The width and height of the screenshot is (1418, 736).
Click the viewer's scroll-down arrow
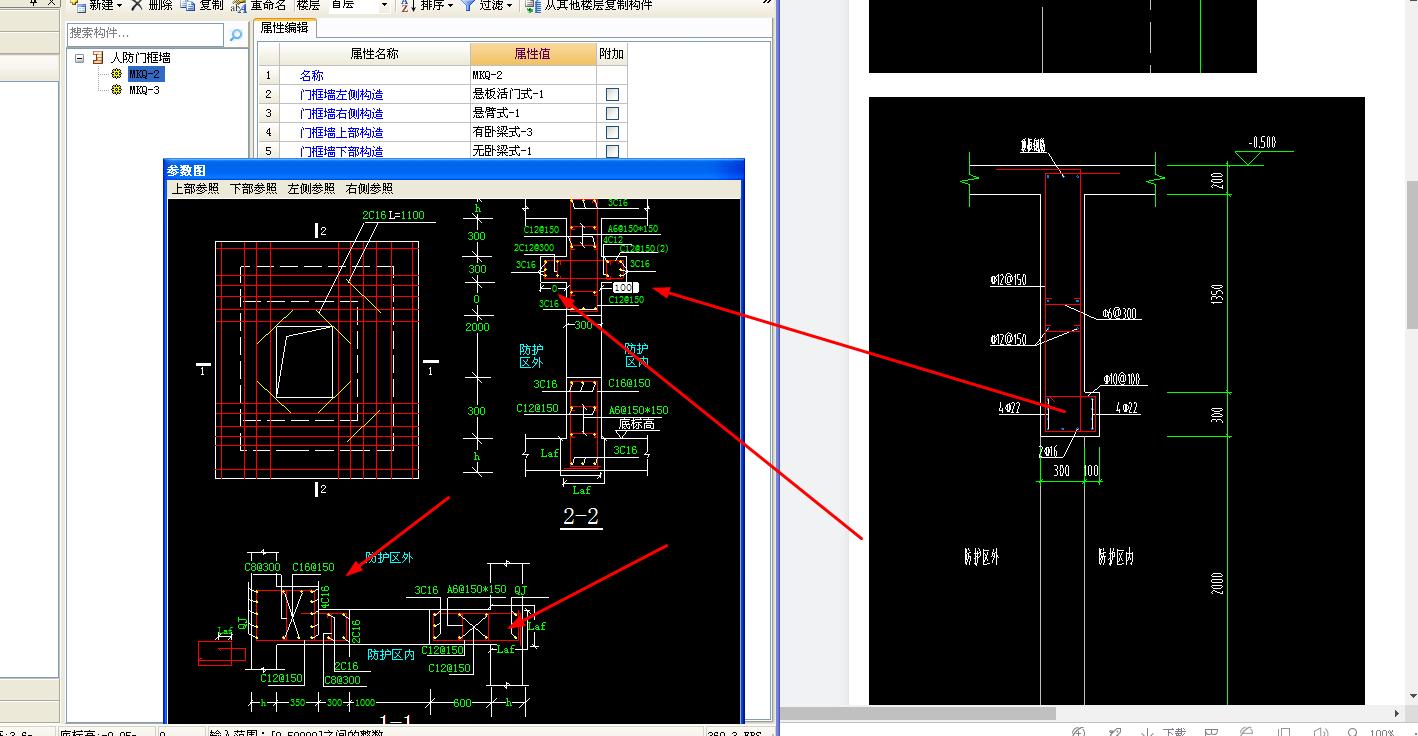pyautogui.click(x=1411, y=696)
